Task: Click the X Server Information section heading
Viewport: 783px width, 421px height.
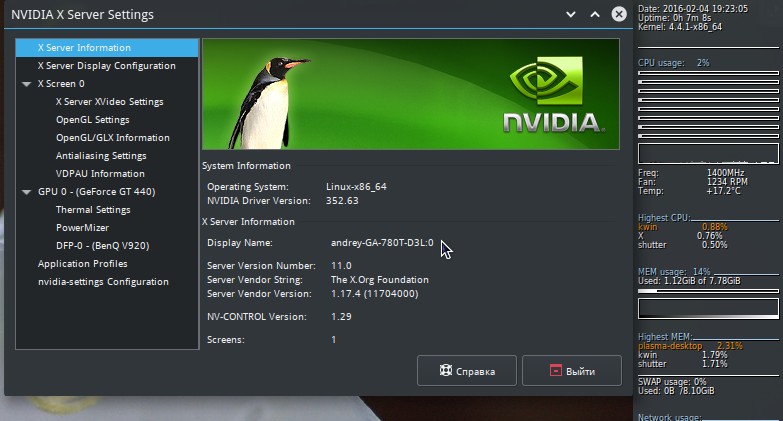Action: point(248,222)
